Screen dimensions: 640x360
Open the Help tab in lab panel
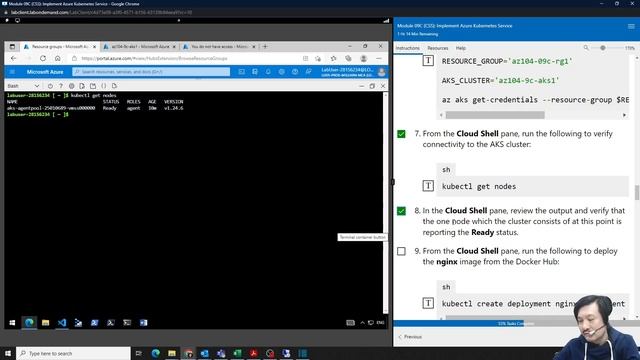tap(461, 48)
